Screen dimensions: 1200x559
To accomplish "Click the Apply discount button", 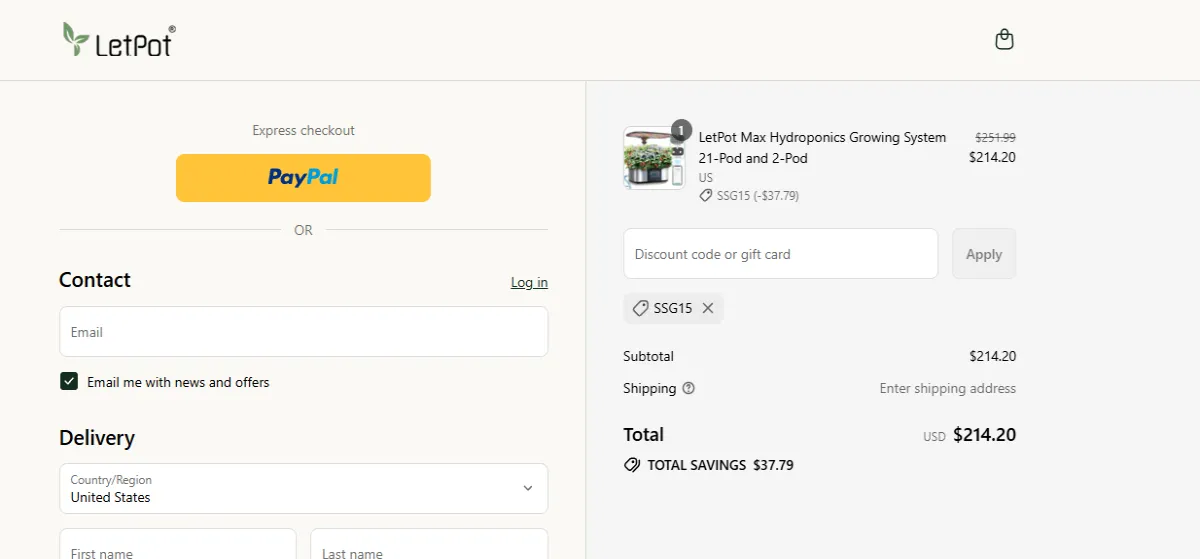I will click(984, 254).
